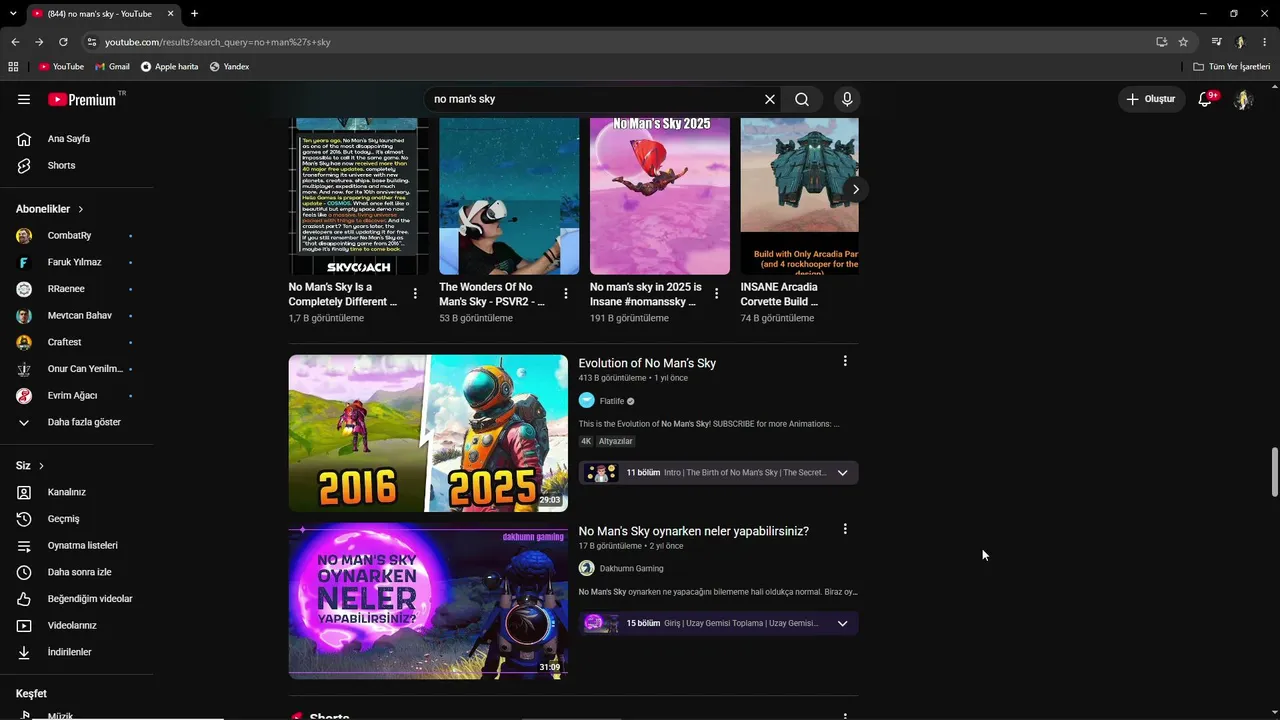Open the tab search dropdown arrow
1280x720 pixels.
pos(13,14)
